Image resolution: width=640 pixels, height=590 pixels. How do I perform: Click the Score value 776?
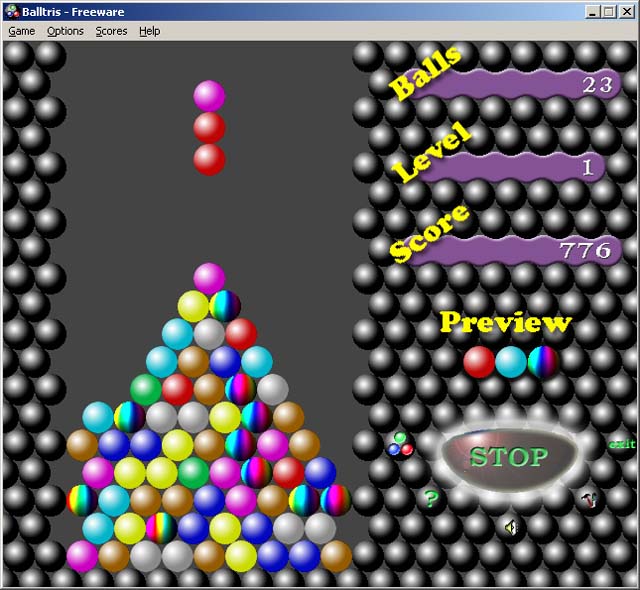click(585, 250)
